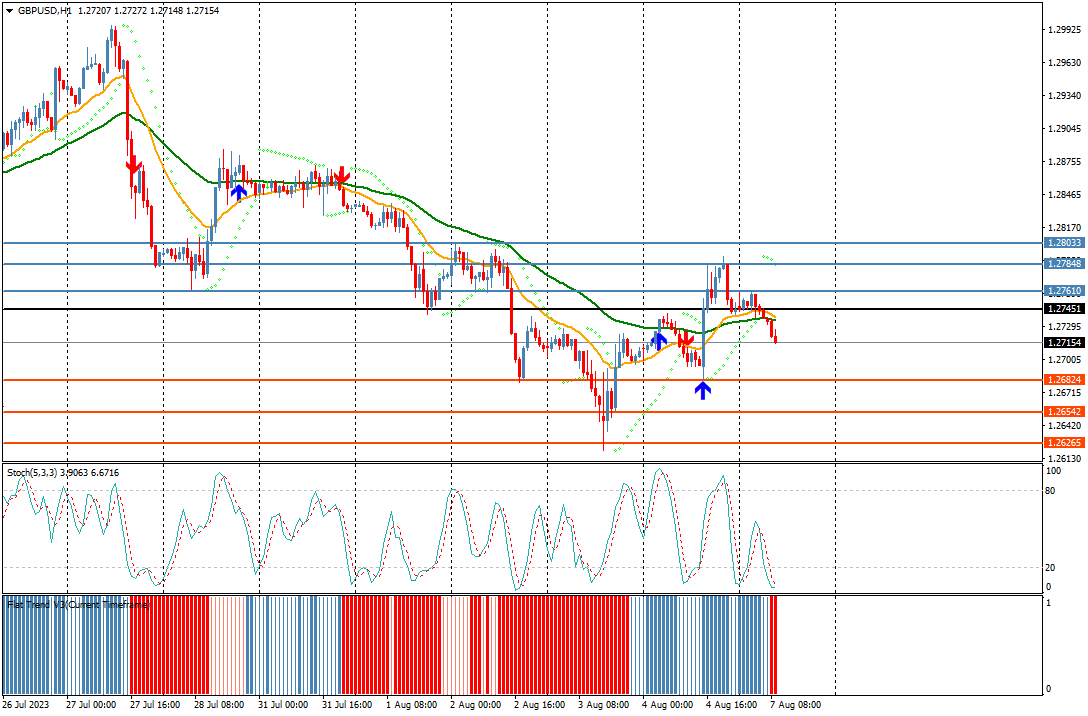Click the 27 Jul 00:00 time axis label

click(91, 705)
